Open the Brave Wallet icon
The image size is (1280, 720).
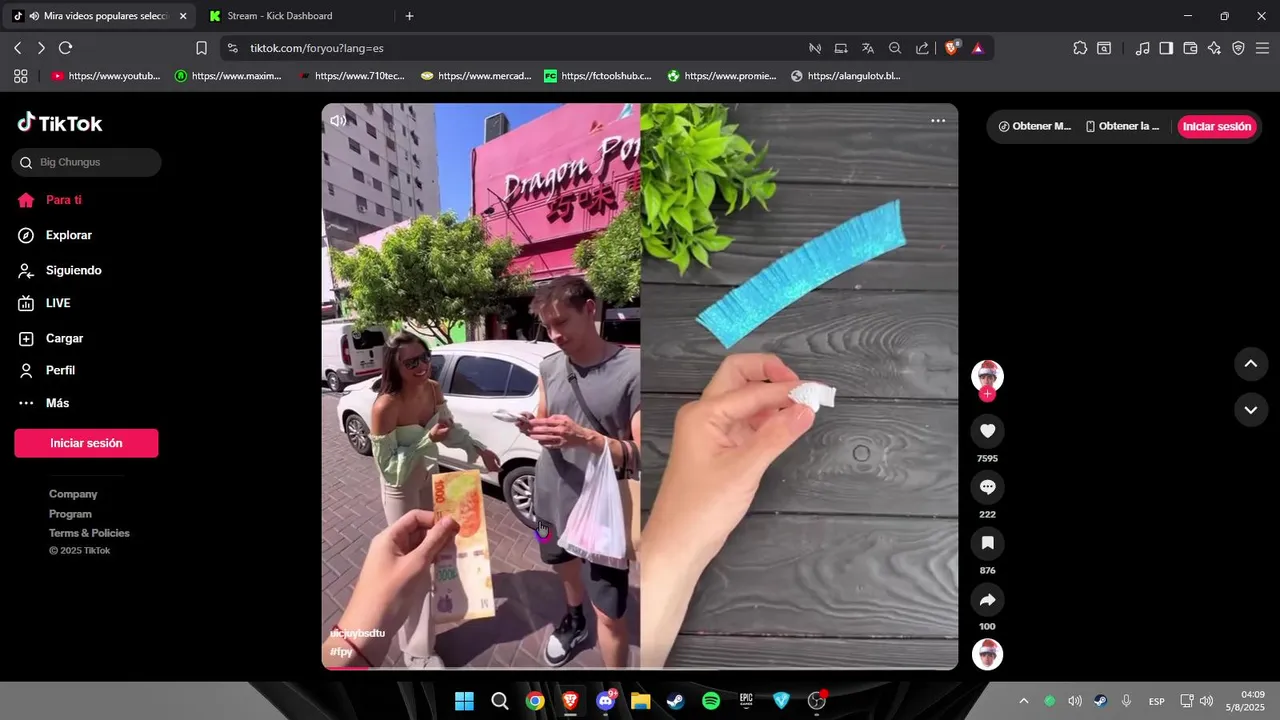pyautogui.click(x=1190, y=48)
